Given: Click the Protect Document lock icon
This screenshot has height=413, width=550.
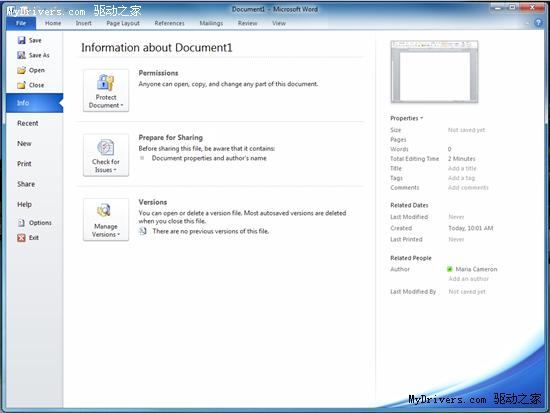Looking at the screenshot, I should 106,83.
